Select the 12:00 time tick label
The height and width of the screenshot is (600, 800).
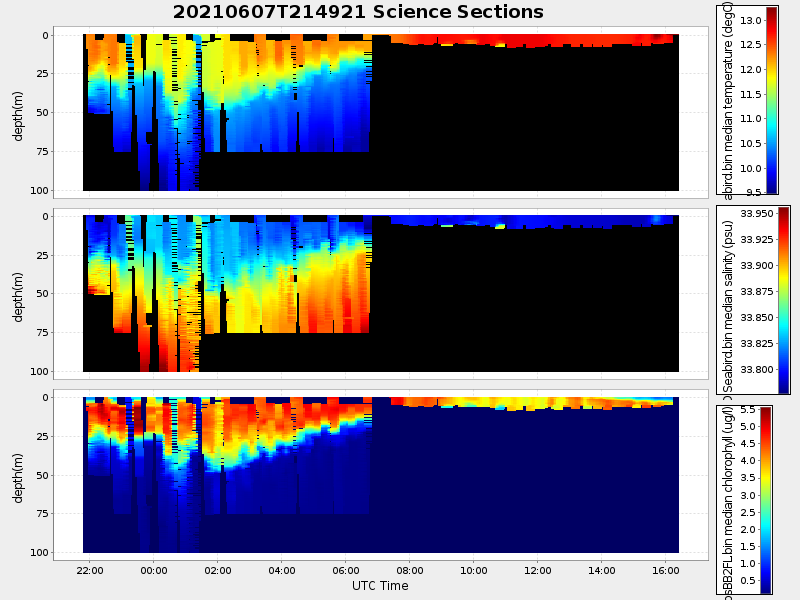click(538, 570)
